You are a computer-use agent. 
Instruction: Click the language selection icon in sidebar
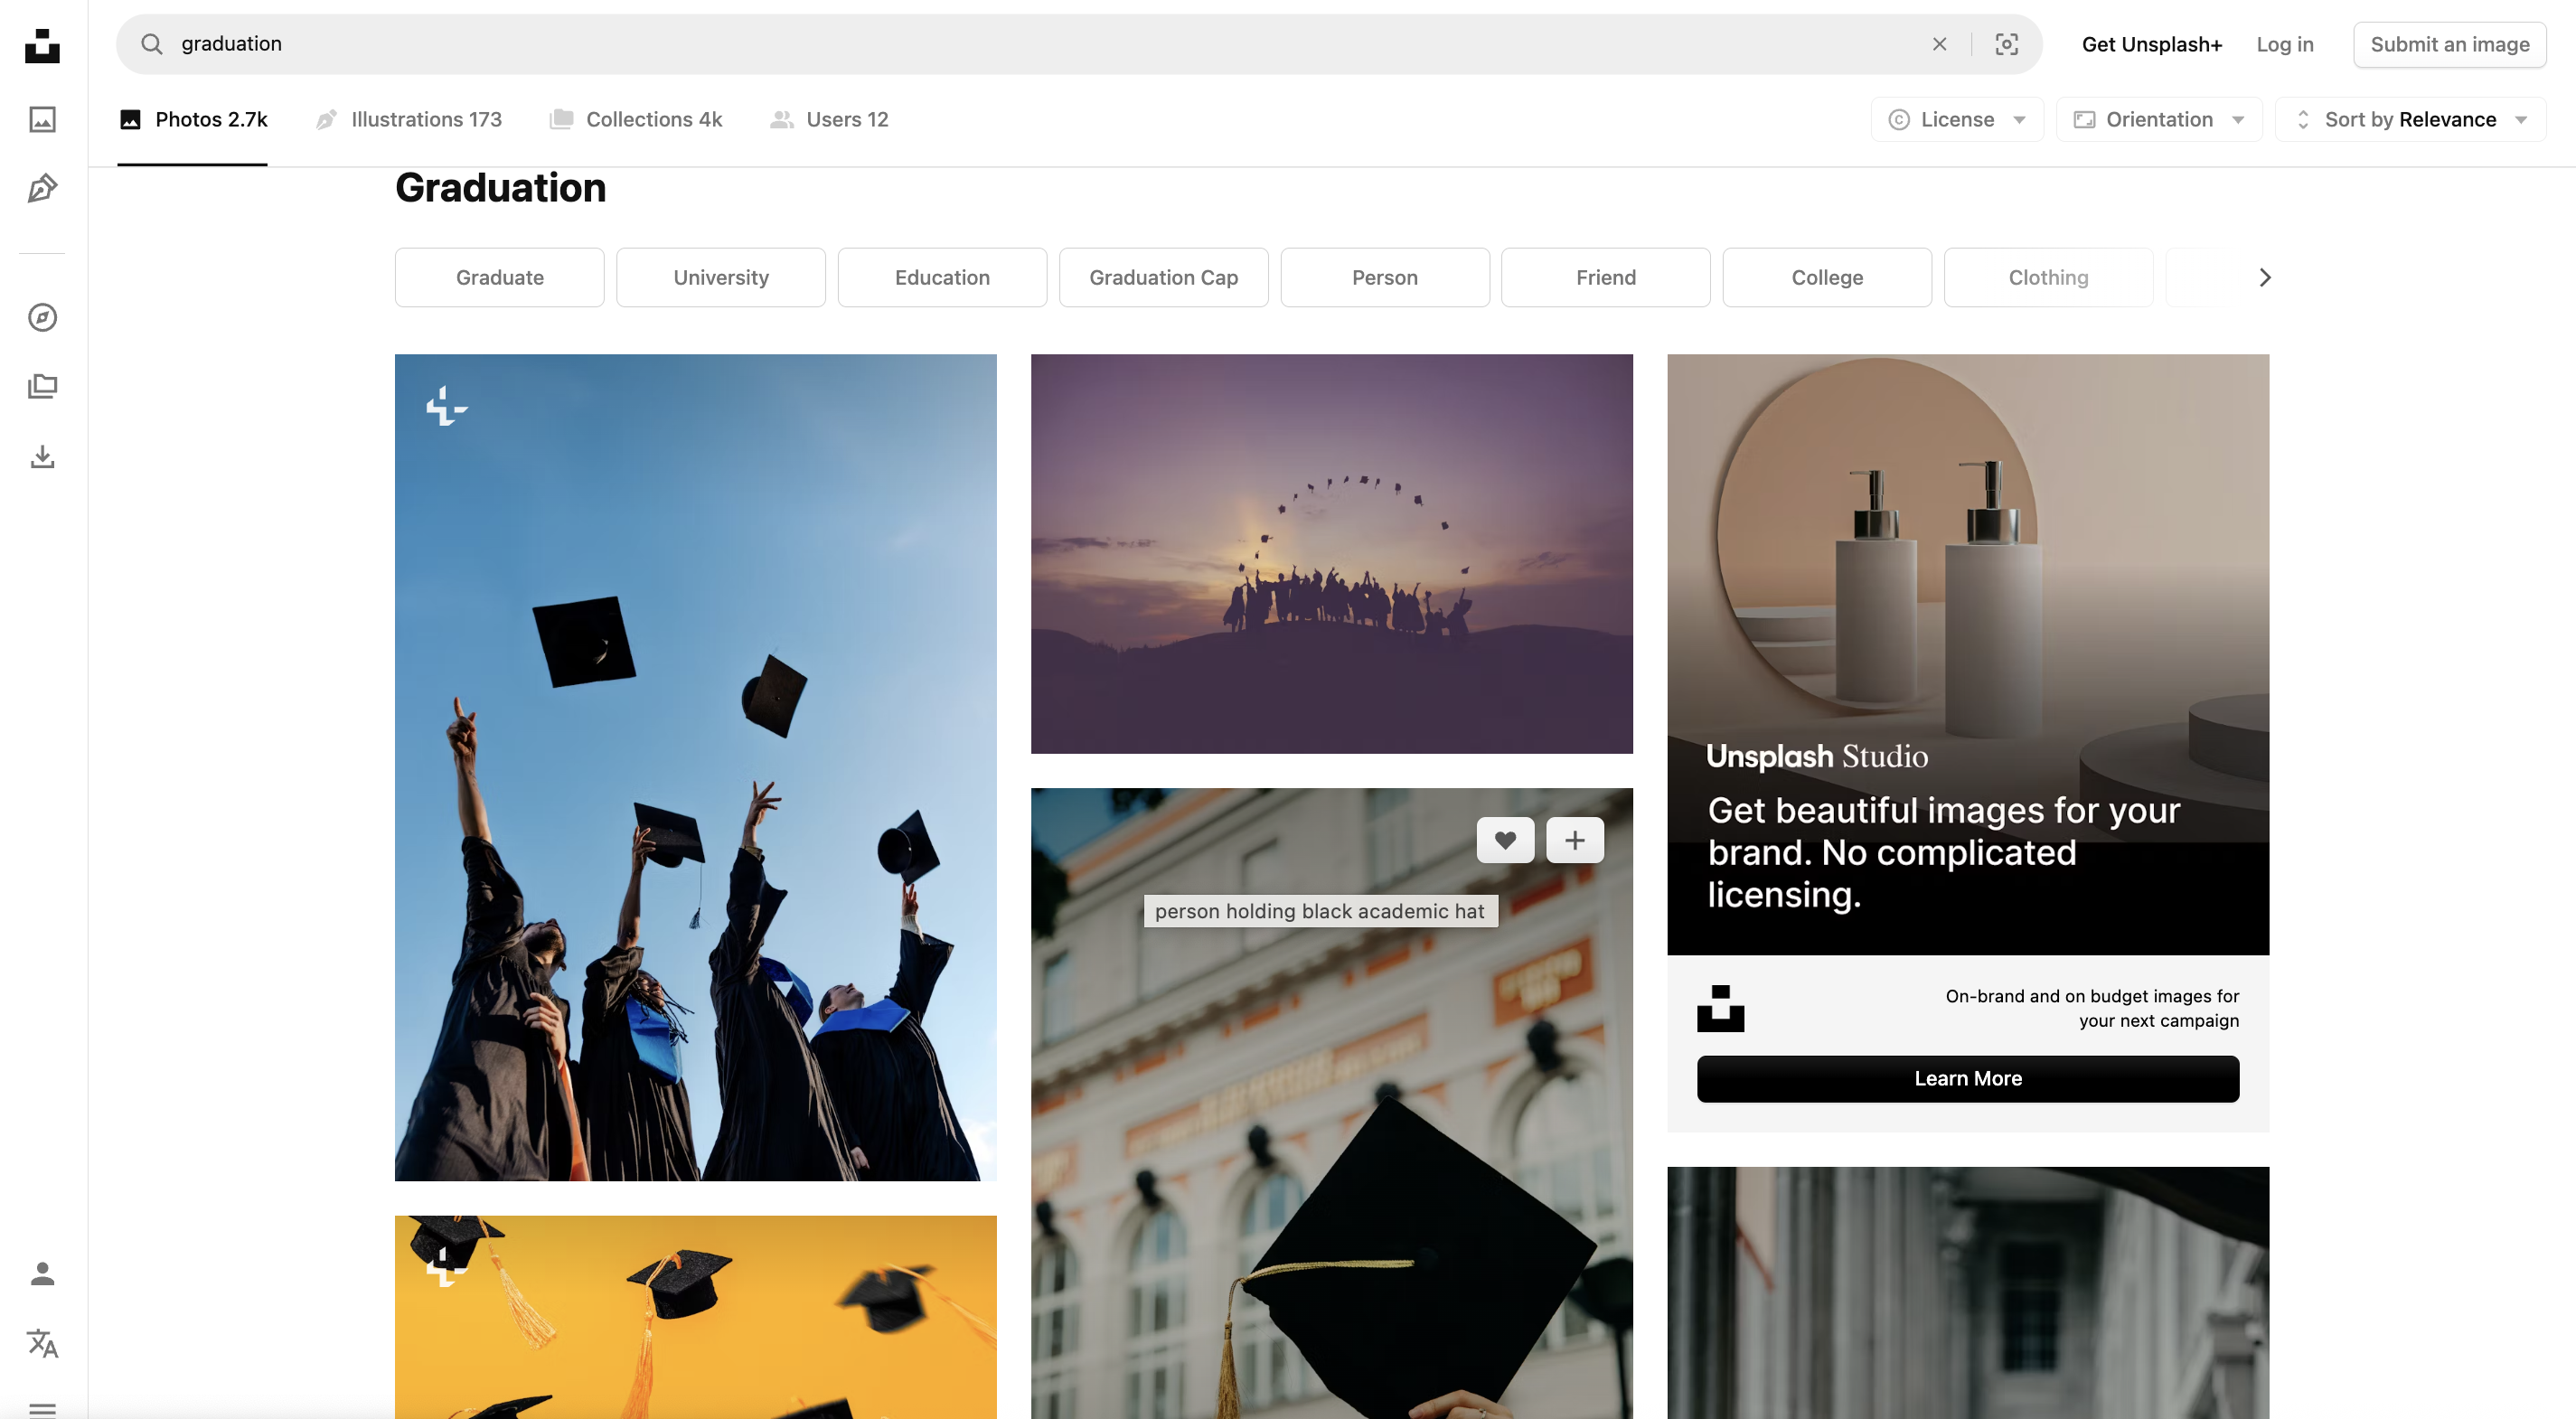pos(42,1345)
